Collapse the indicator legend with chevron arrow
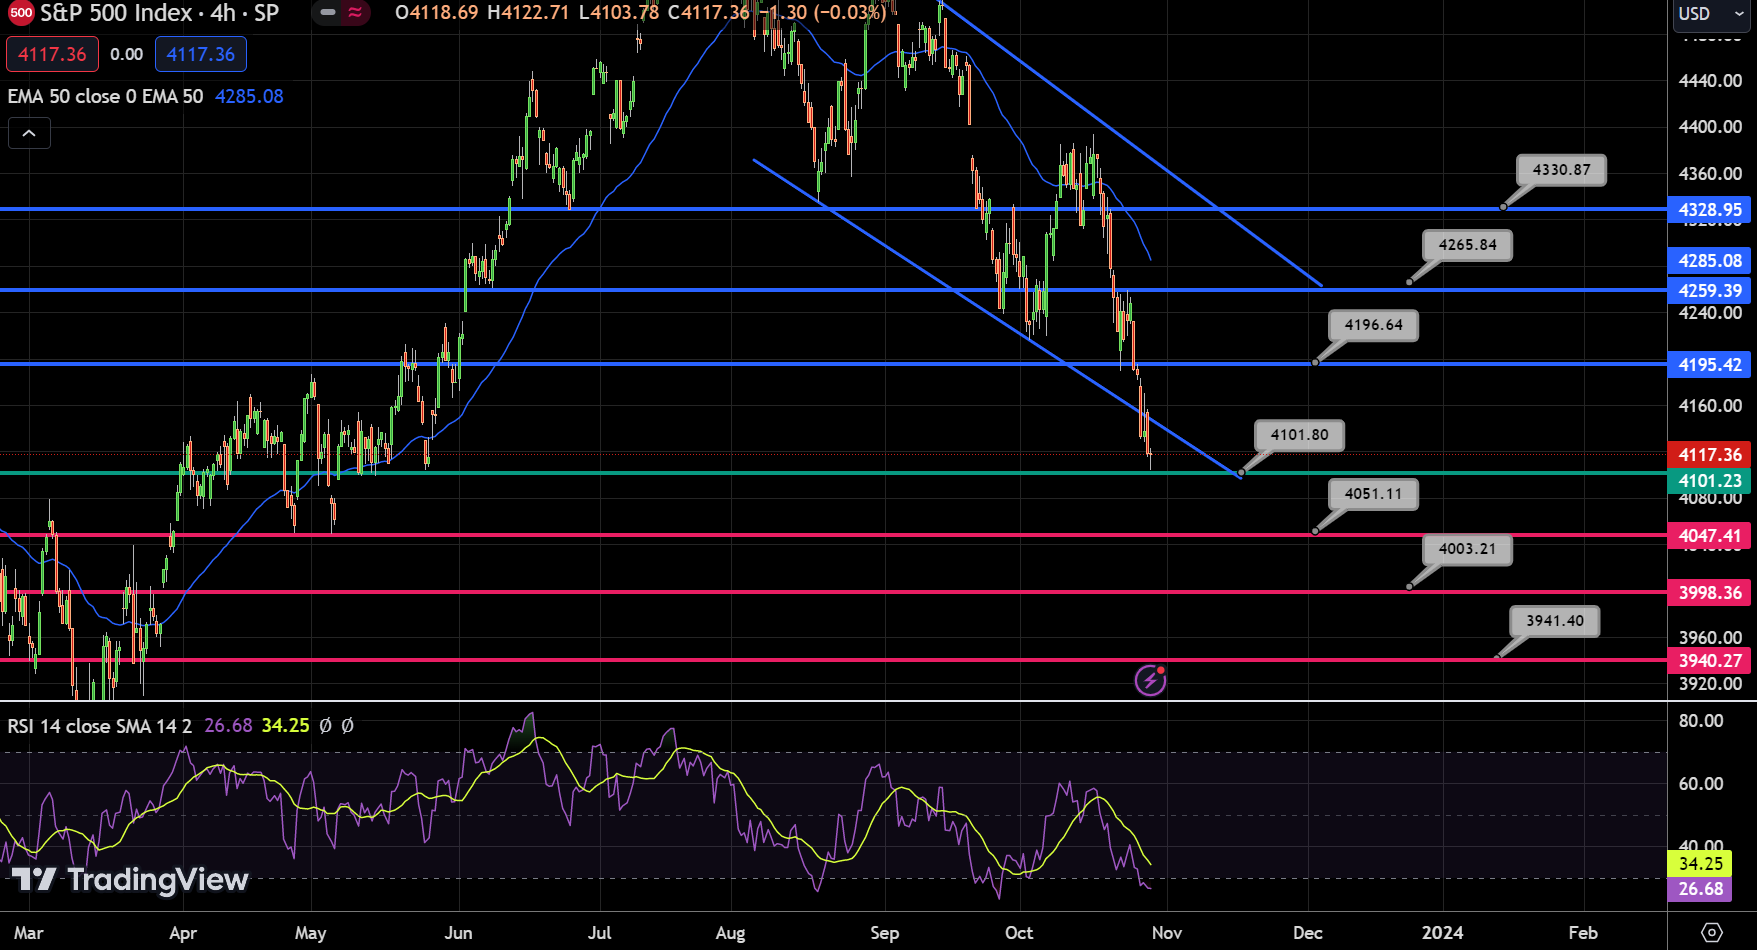Screen dimensions: 1757x950 click(x=29, y=133)
